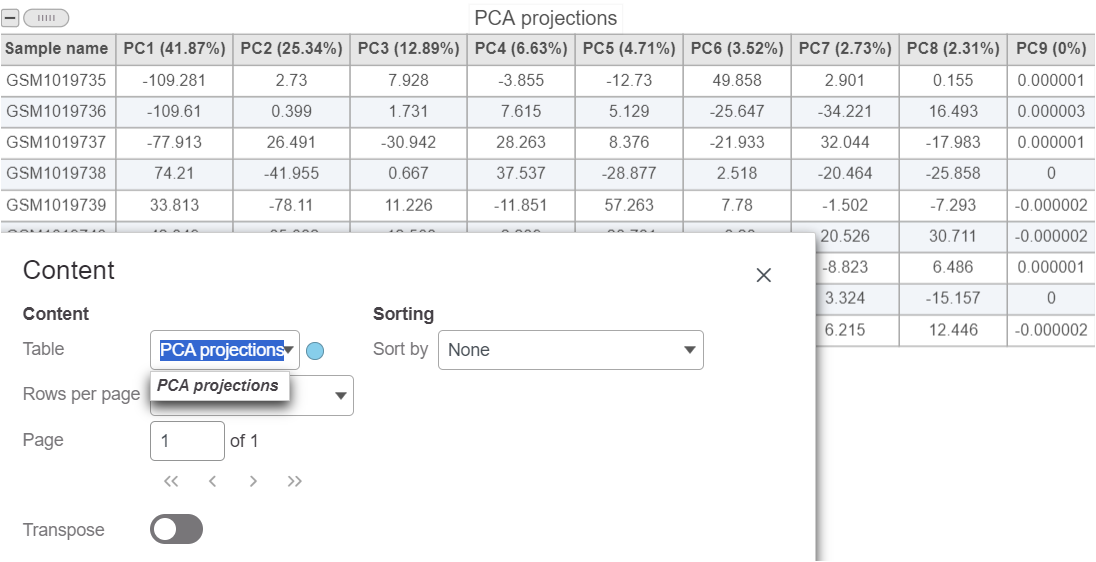Select the PC5 (4.71%) column header

point(629,48)
